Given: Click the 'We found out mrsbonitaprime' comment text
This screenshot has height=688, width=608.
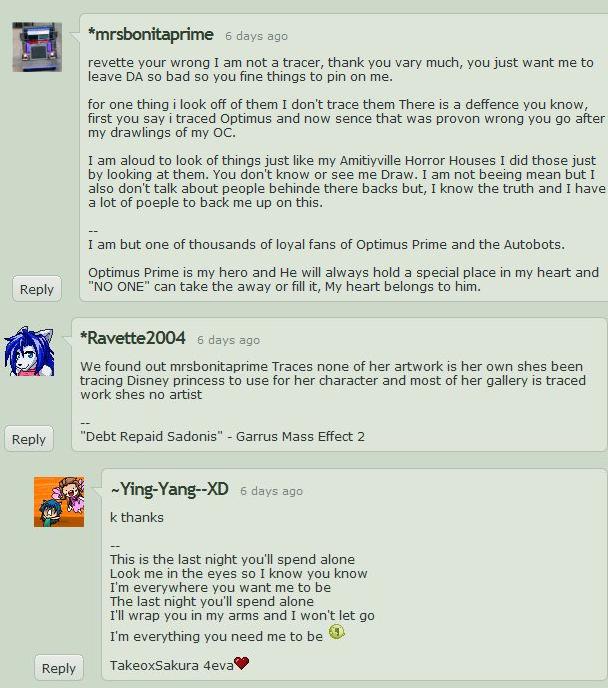Looking at the screenshot, I should (x=333, y=380).
